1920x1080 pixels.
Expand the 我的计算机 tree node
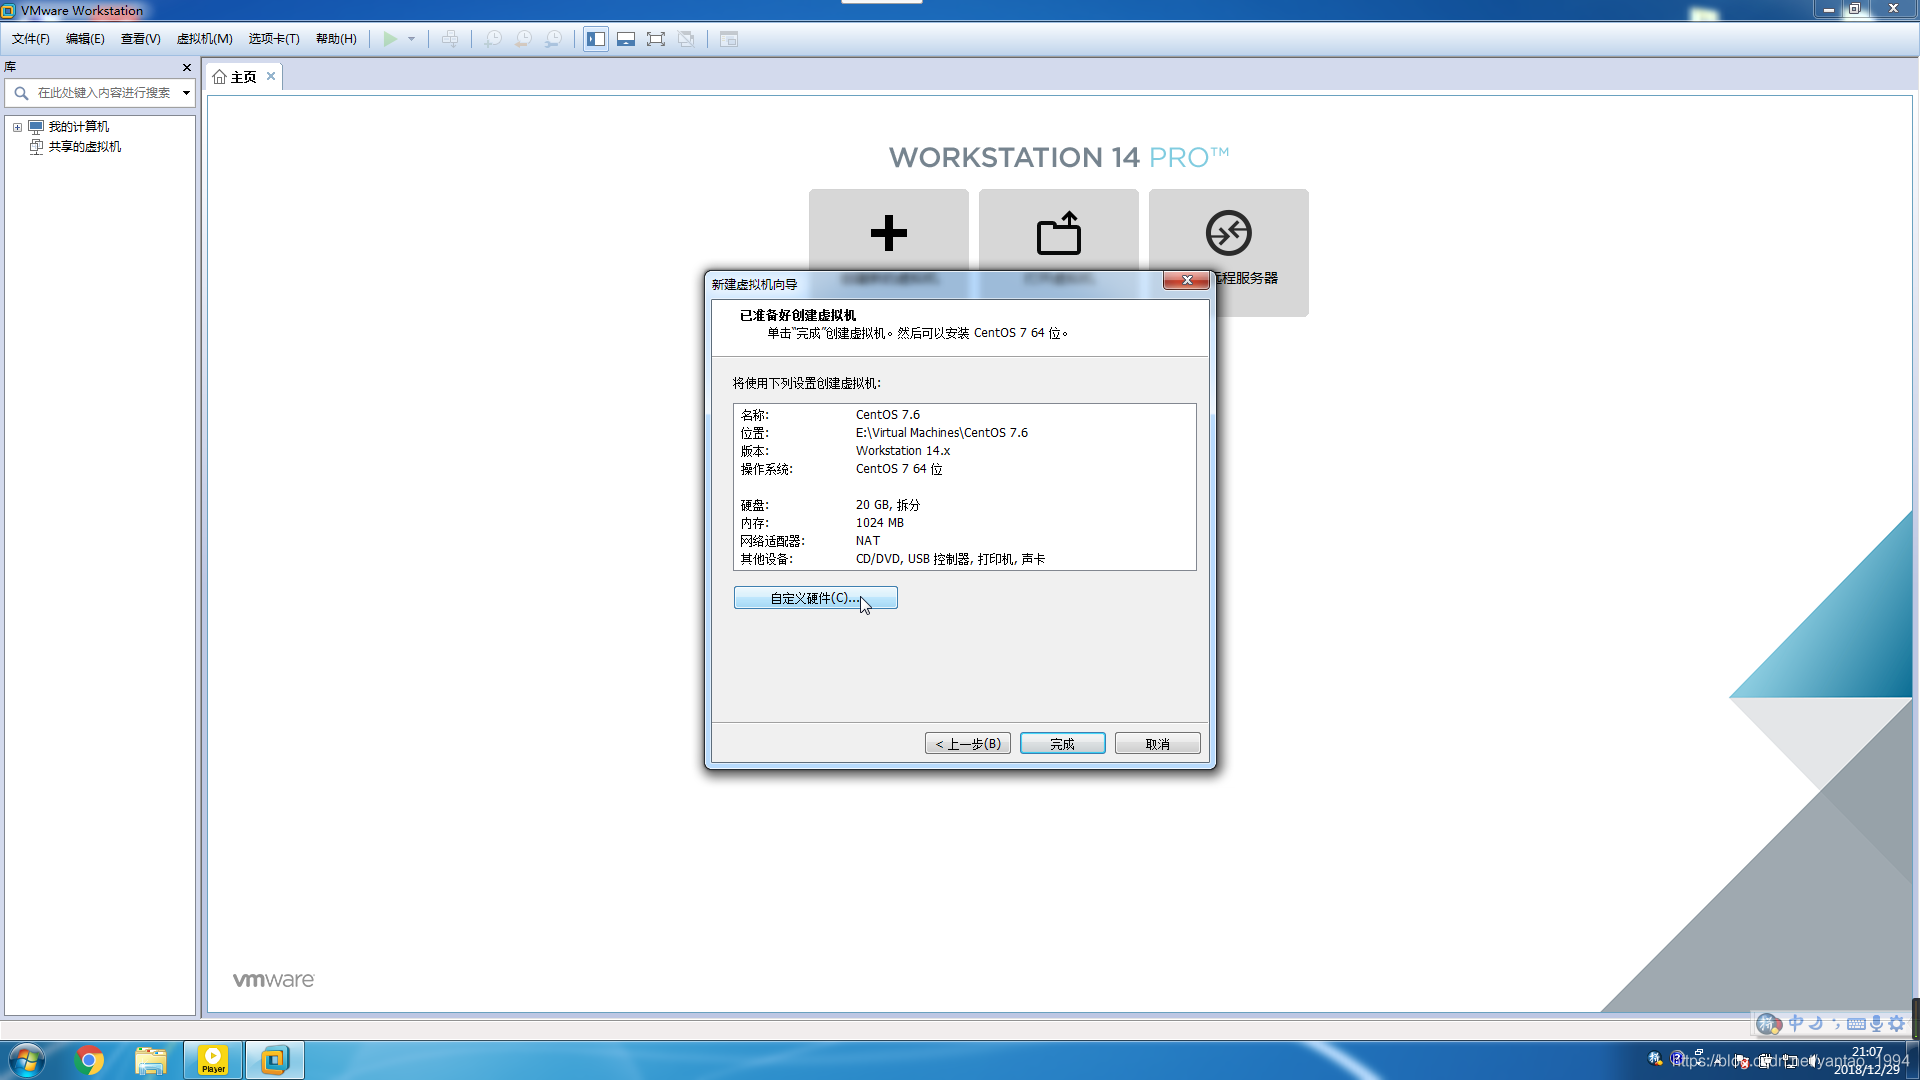click(17, 127)
